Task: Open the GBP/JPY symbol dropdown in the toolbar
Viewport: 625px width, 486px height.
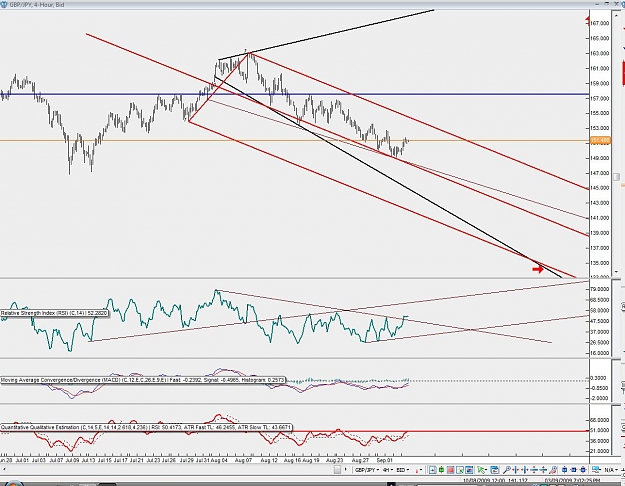Action: pyautogui.click(x=367, y=470)
